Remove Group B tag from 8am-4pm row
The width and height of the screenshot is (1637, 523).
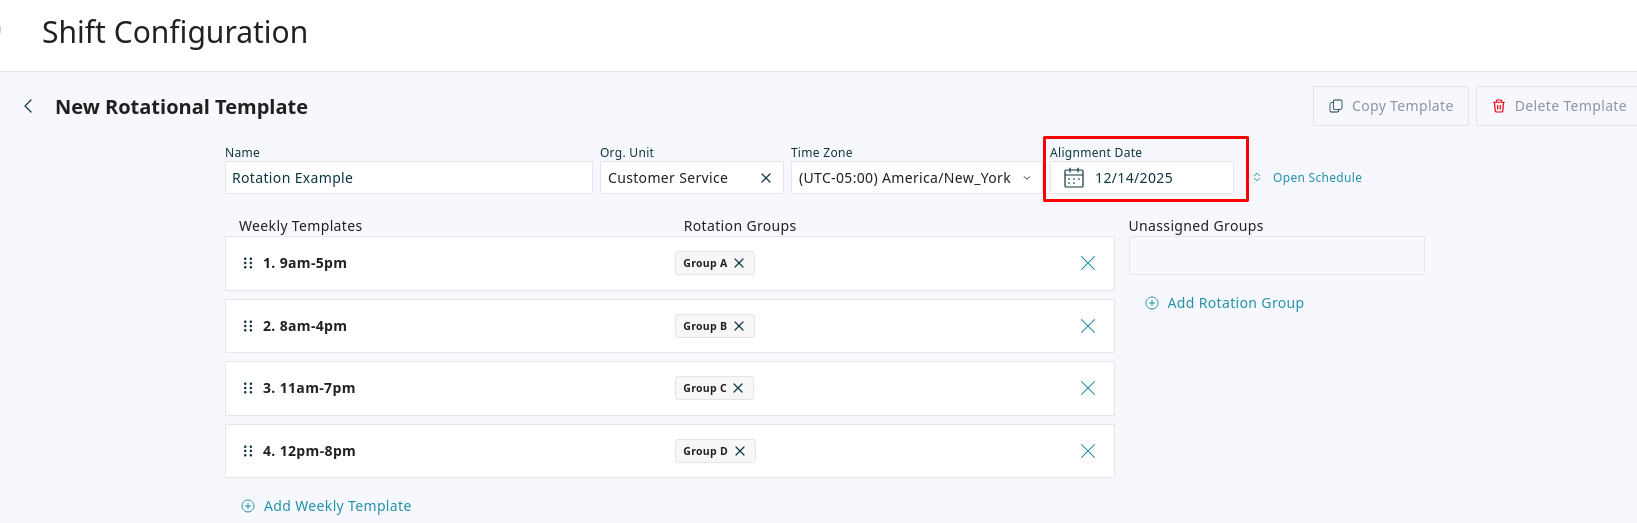pyautogui.click(x=739, y=326)
